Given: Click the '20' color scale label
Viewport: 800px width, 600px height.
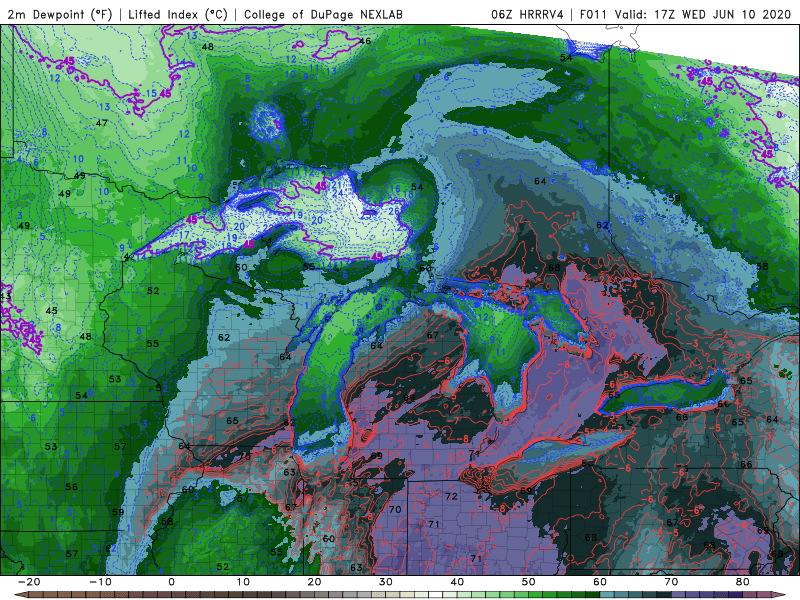Looking at the screenshot, I should point(314,582).
